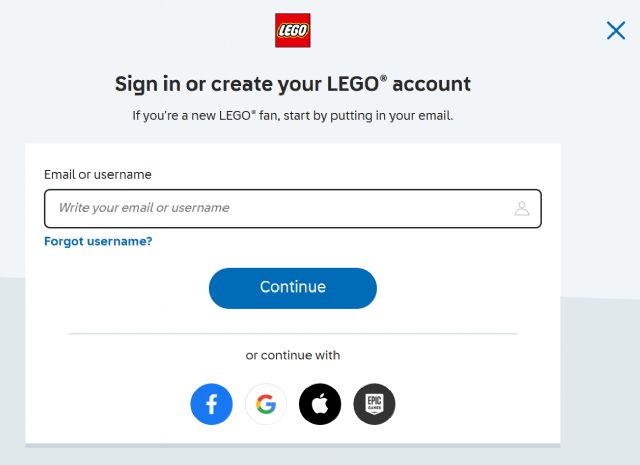The height and width of the screenshot is (465, 640).
Task: Choose the Apple sign-in icon
Action: 320,404
